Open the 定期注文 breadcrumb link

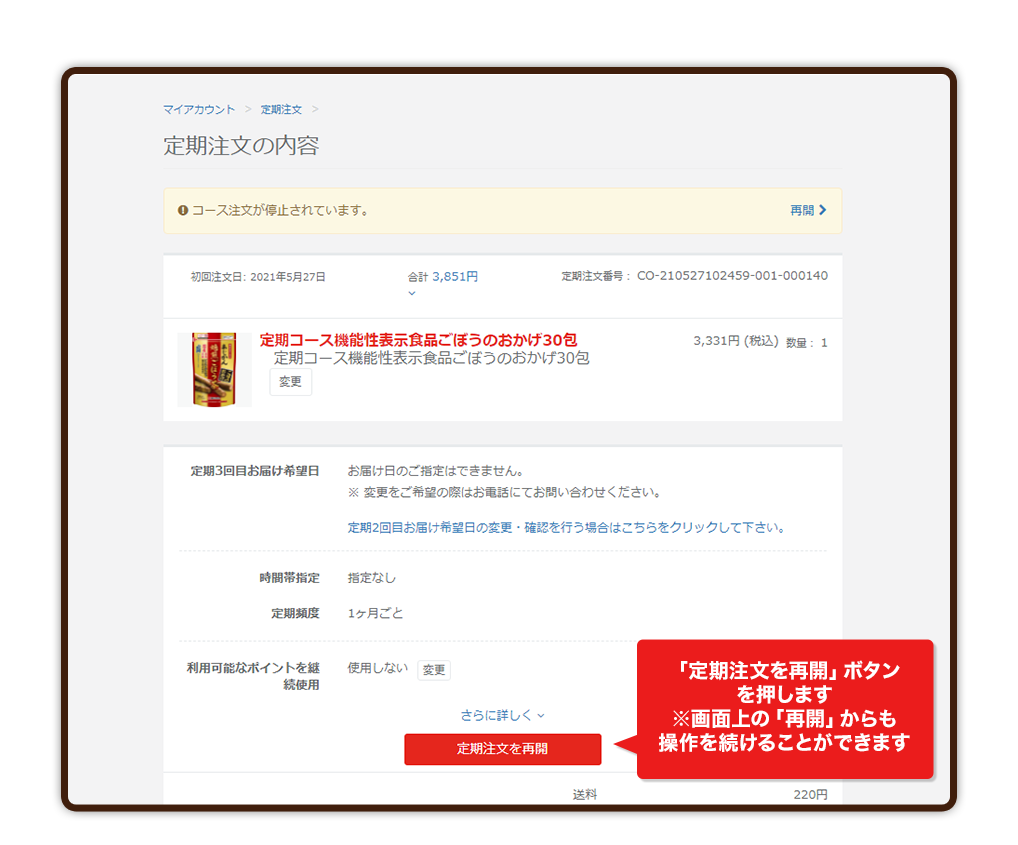tap(281, 109)
